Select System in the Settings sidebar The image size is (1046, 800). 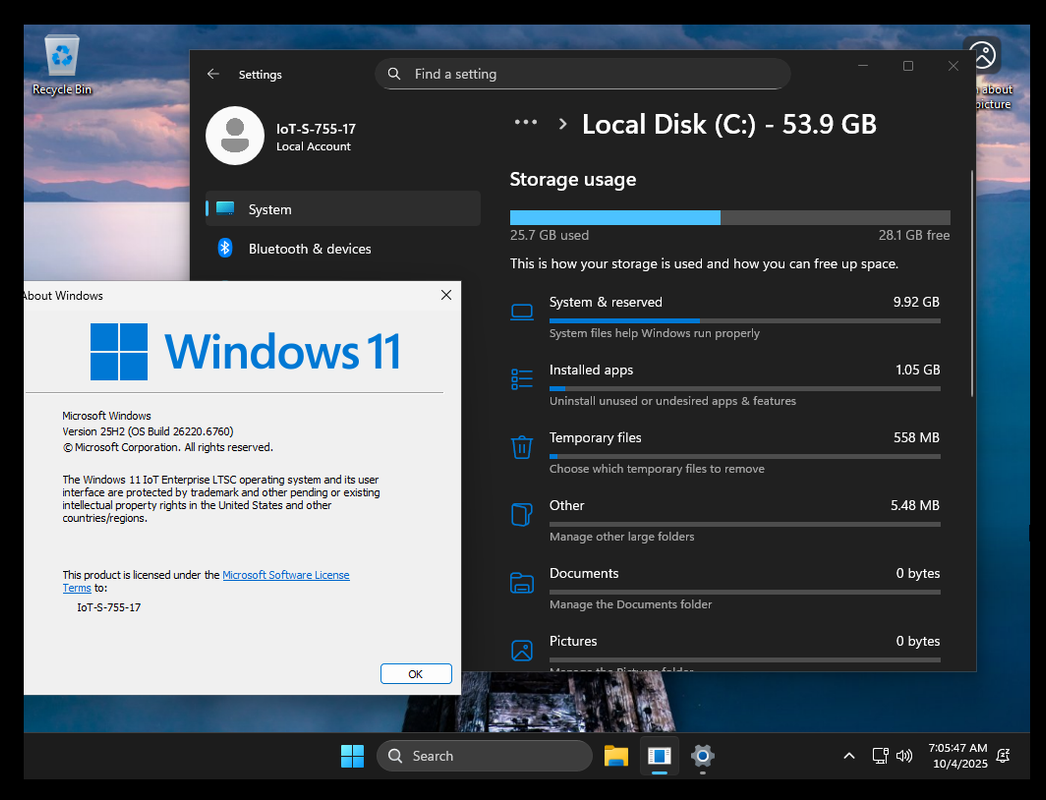(343, 209)
